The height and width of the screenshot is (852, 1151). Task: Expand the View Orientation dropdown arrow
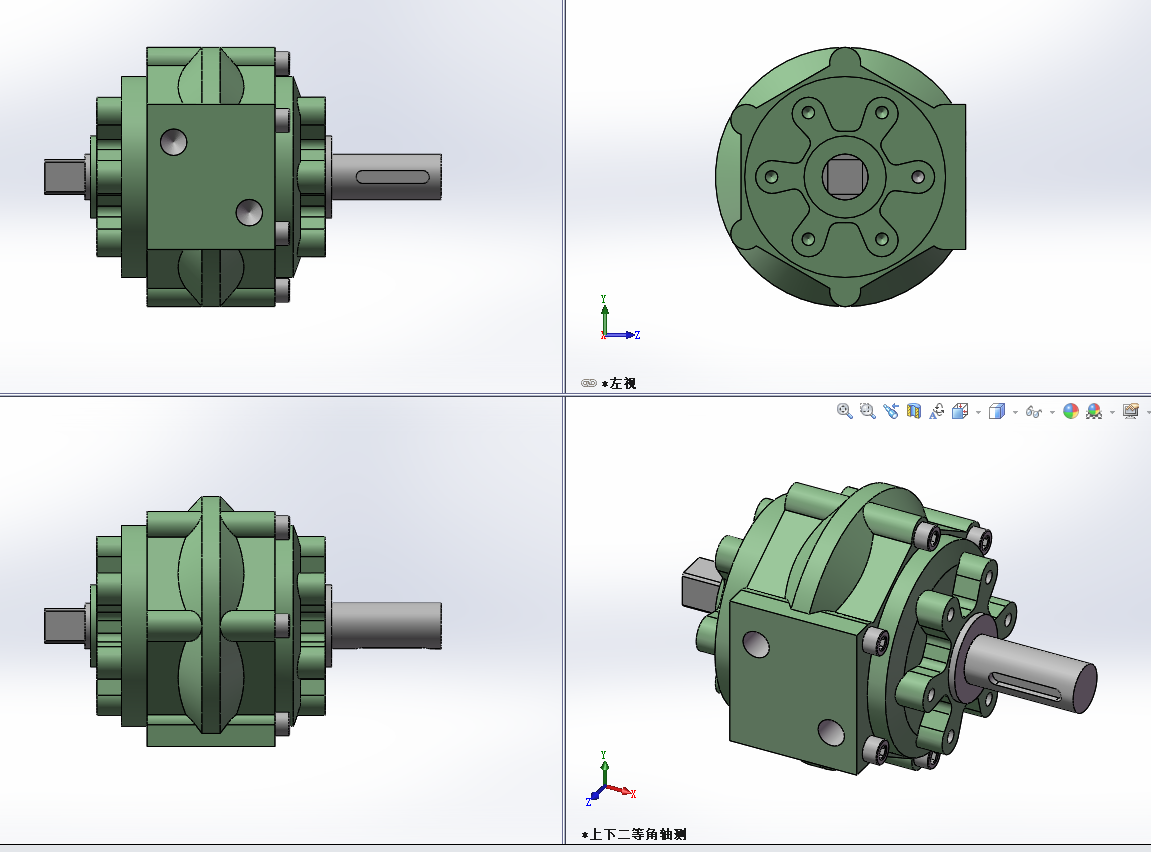pyautogui.click(x=978, y=412)
